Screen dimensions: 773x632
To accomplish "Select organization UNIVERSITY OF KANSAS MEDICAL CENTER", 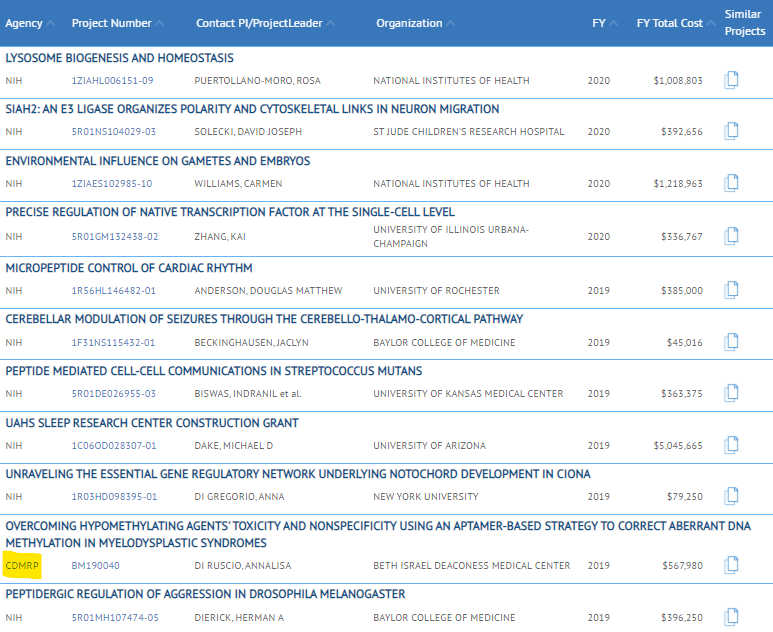I will pos(468,393).
